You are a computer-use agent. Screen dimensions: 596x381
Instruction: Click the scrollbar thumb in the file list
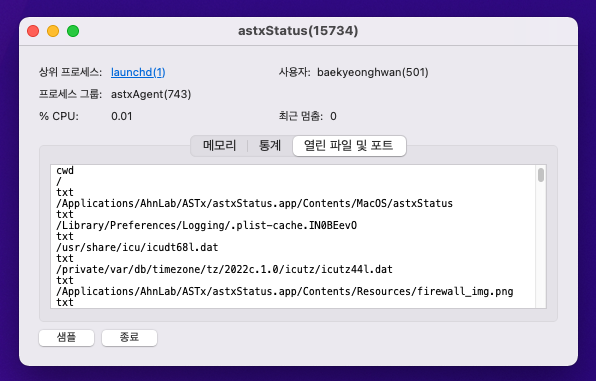click(x=541, y=175)
